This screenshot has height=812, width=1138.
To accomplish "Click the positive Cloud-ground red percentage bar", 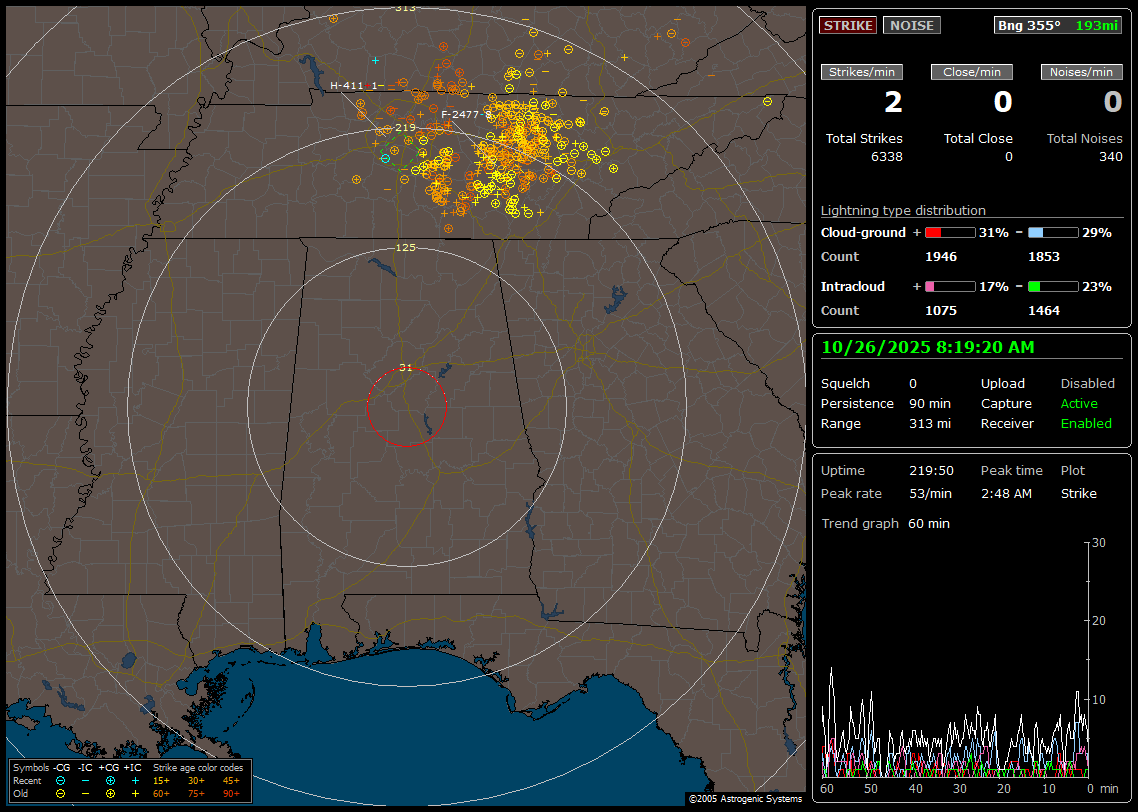I will click(949, 232).
